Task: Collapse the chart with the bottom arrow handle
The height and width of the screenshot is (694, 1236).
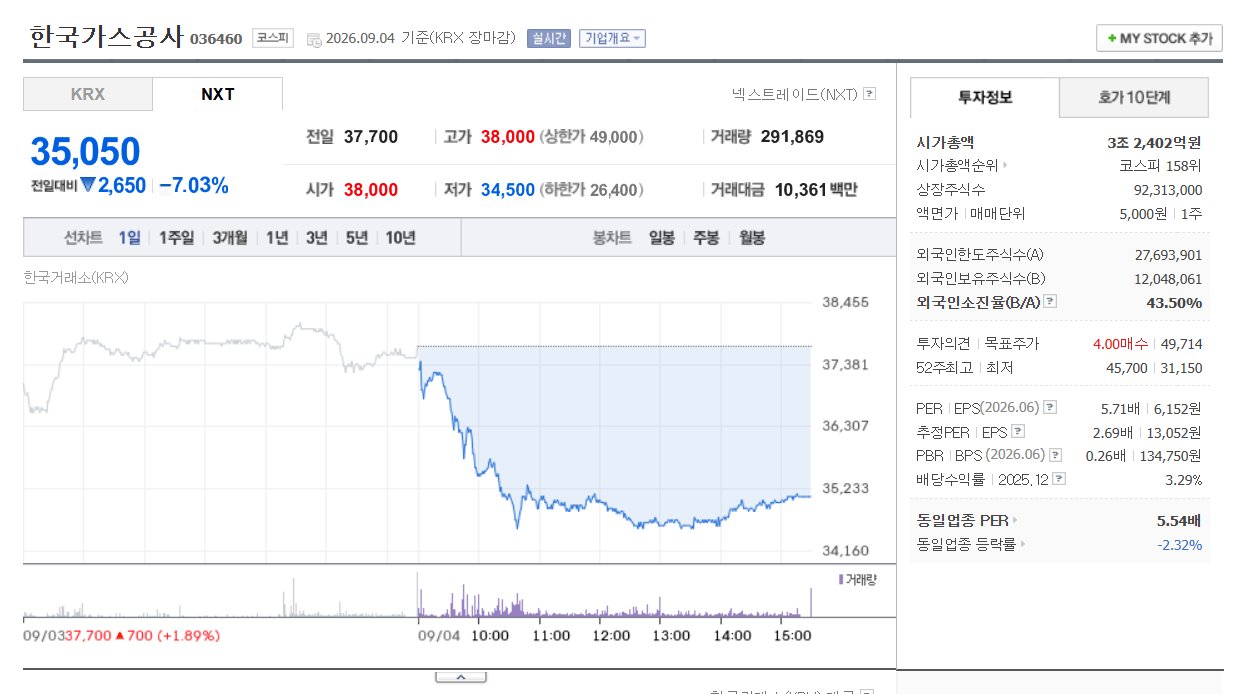Action: (x=461, y=677)
